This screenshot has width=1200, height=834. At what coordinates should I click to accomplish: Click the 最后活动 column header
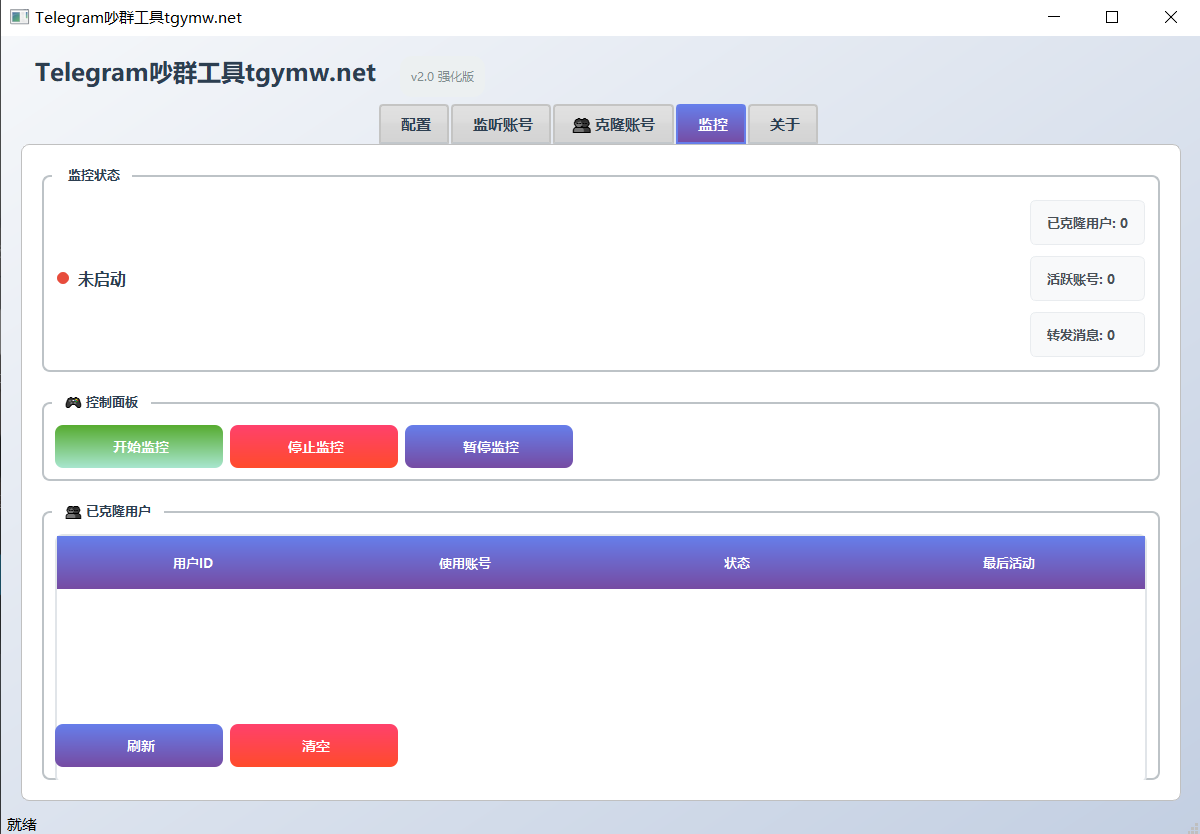pos(1008,563)
